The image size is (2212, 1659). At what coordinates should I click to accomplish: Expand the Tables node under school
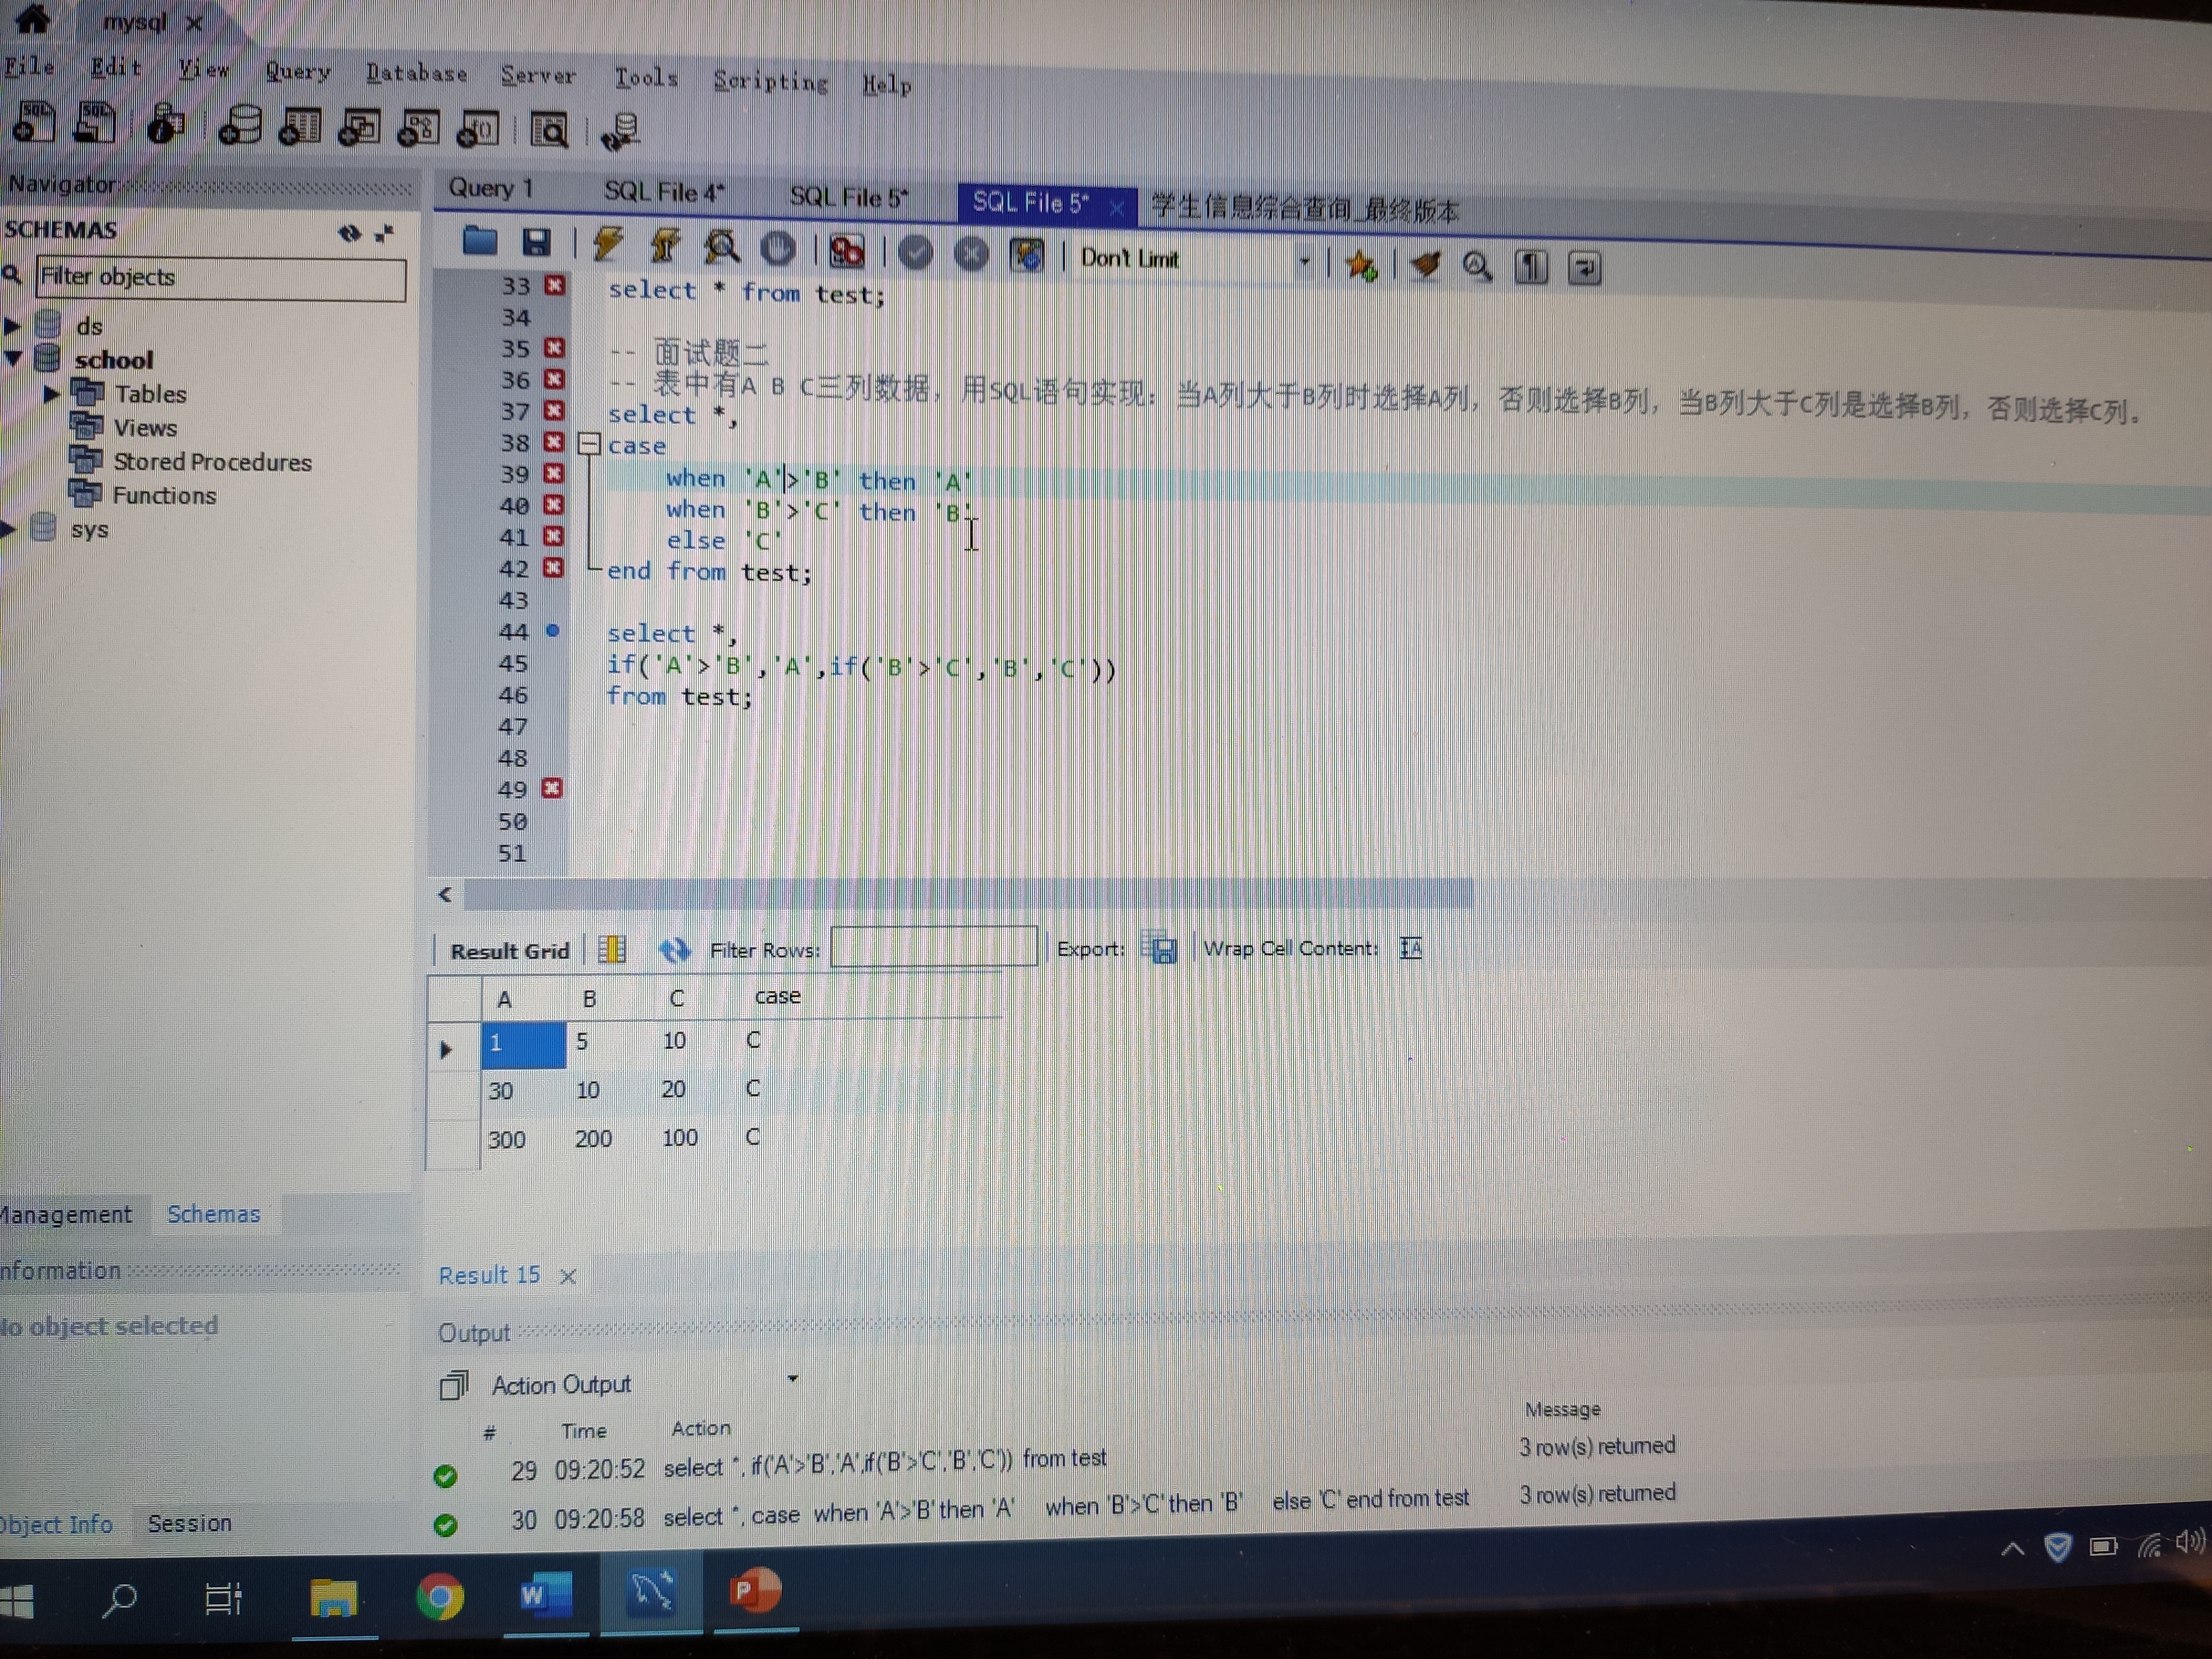(51, 394)
